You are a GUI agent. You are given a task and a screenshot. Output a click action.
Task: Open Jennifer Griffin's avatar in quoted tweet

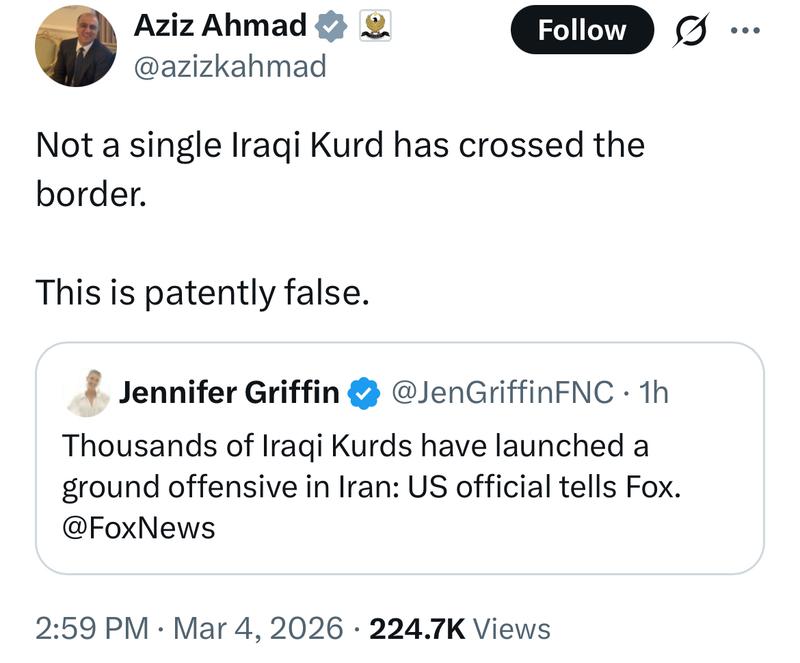click(88, 392)
